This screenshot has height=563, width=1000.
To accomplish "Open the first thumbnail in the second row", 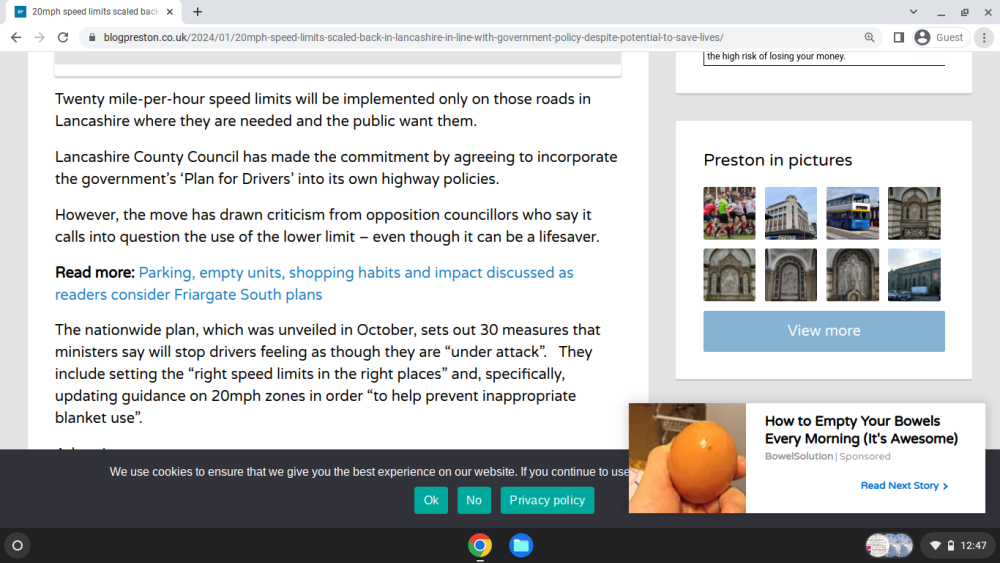I will (730, 275).
